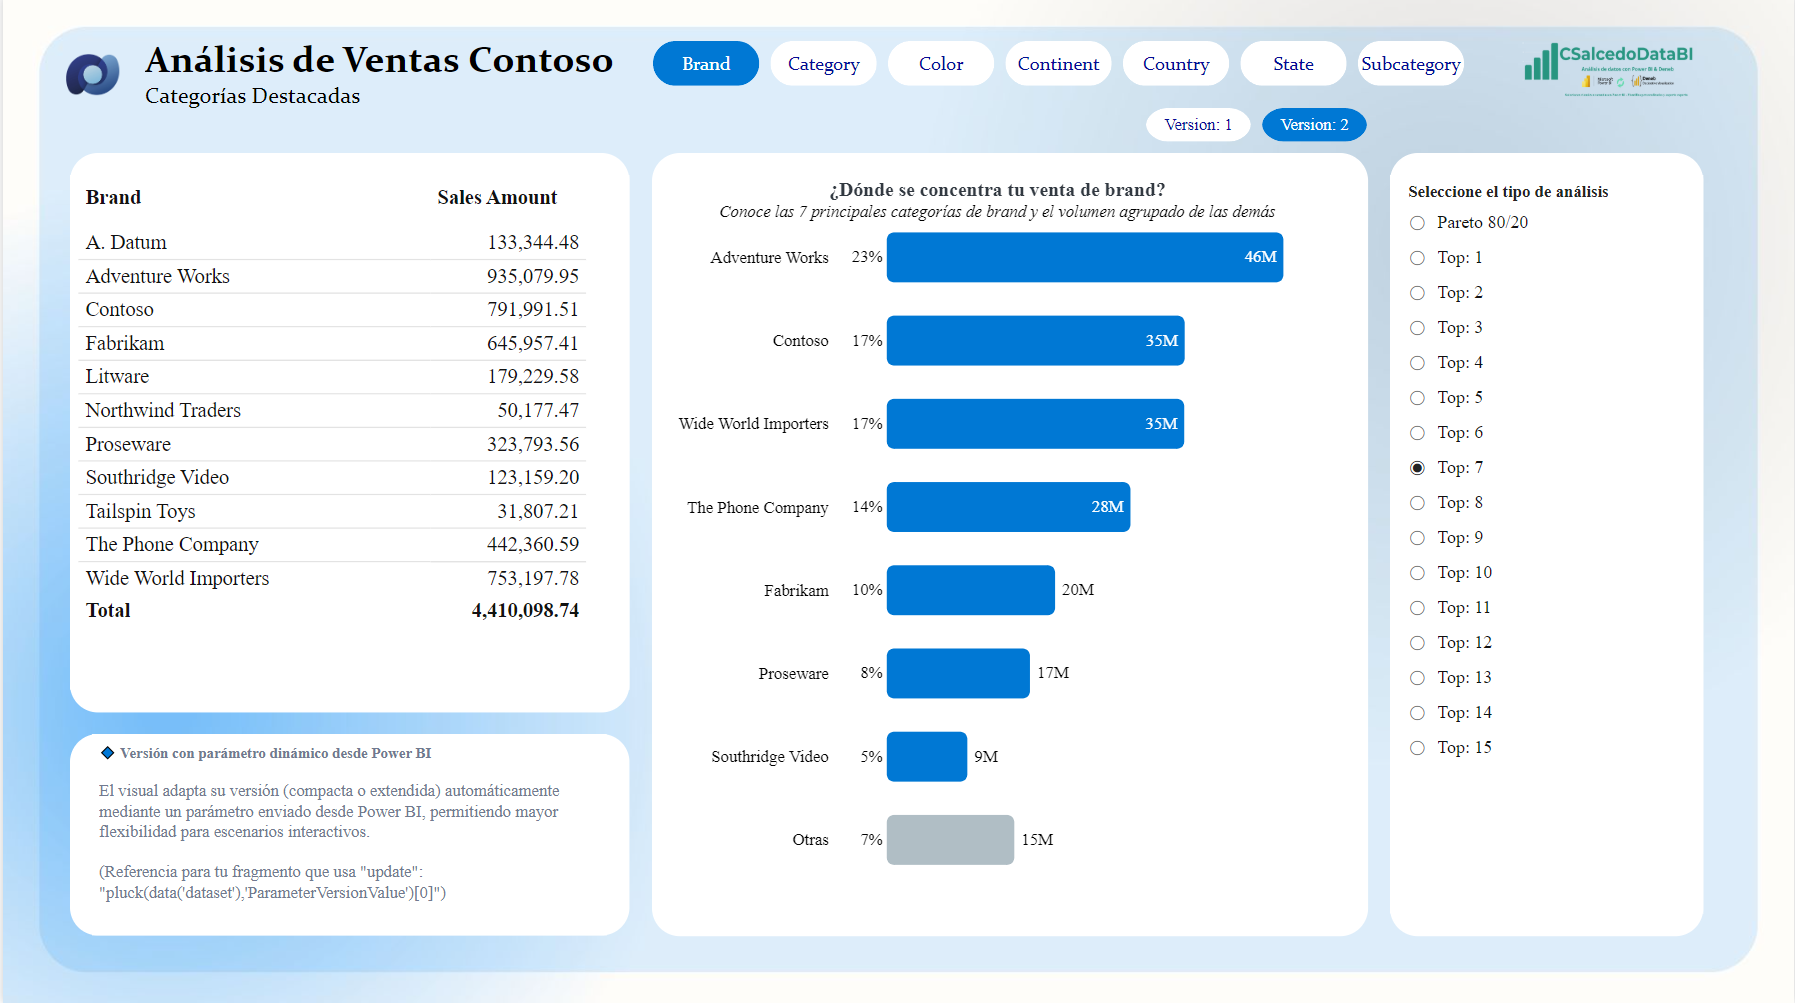1795x1003 pixels.
Task: Click the CSalcedoDataBI logo
Action: click(x=1608, y=68)
